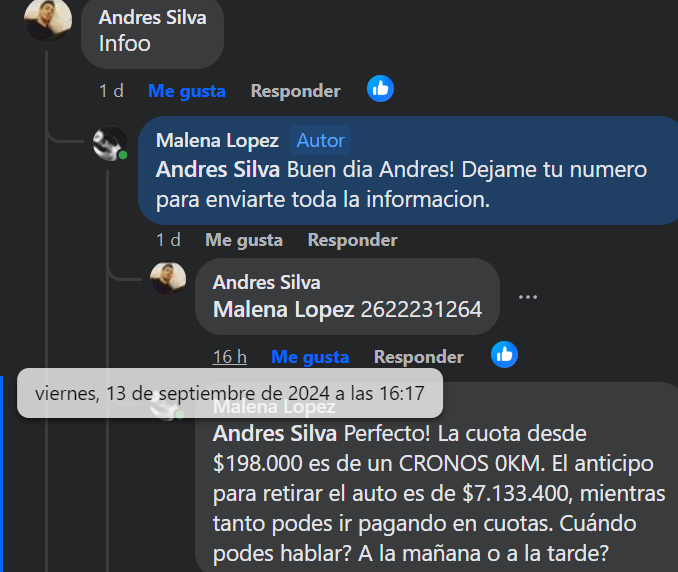The image size is (678, 572).
Task: Click the Autor badge next to Malena Lopez
Action: pyautogui.click(x=320, y=141)
